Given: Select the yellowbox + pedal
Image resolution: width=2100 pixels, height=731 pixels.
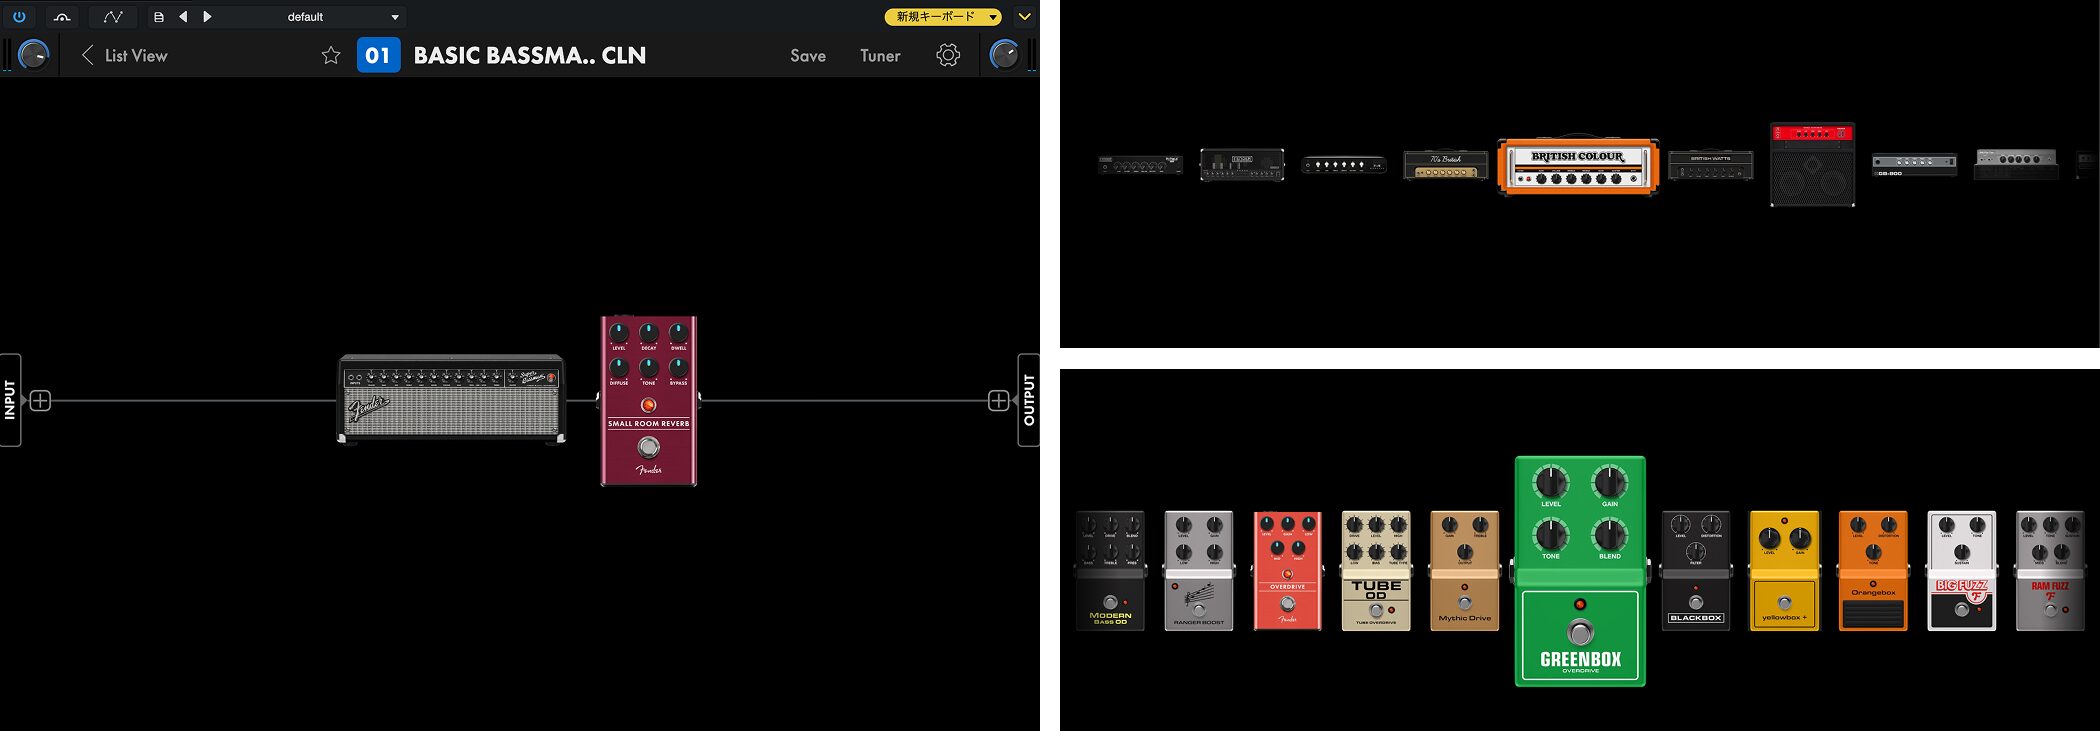Looking at the screenshot, I should point(1785,571).
